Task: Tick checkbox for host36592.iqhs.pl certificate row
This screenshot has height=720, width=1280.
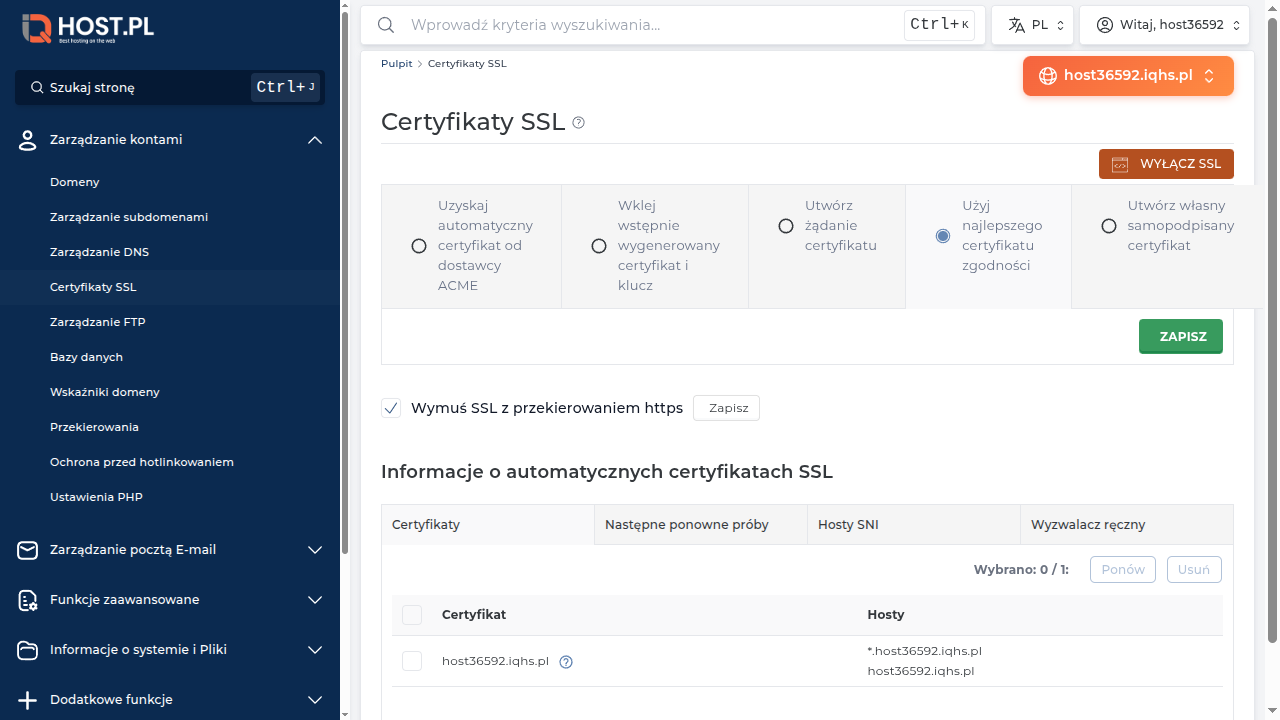Action: [x=412, y=661]
